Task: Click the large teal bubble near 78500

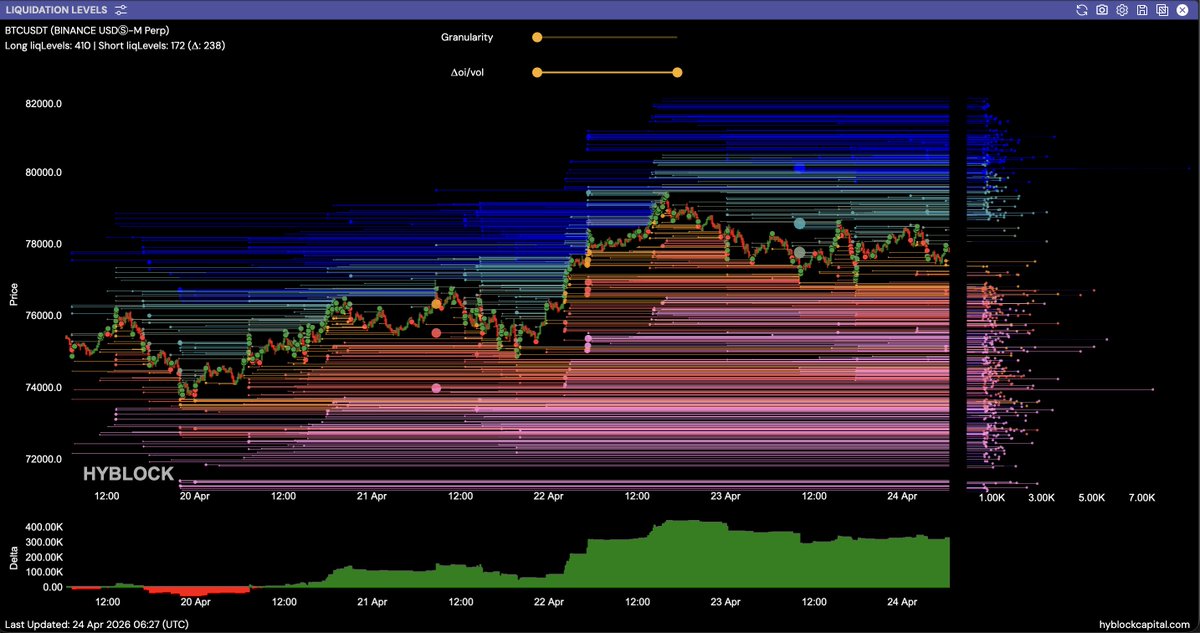Action: 799,224
